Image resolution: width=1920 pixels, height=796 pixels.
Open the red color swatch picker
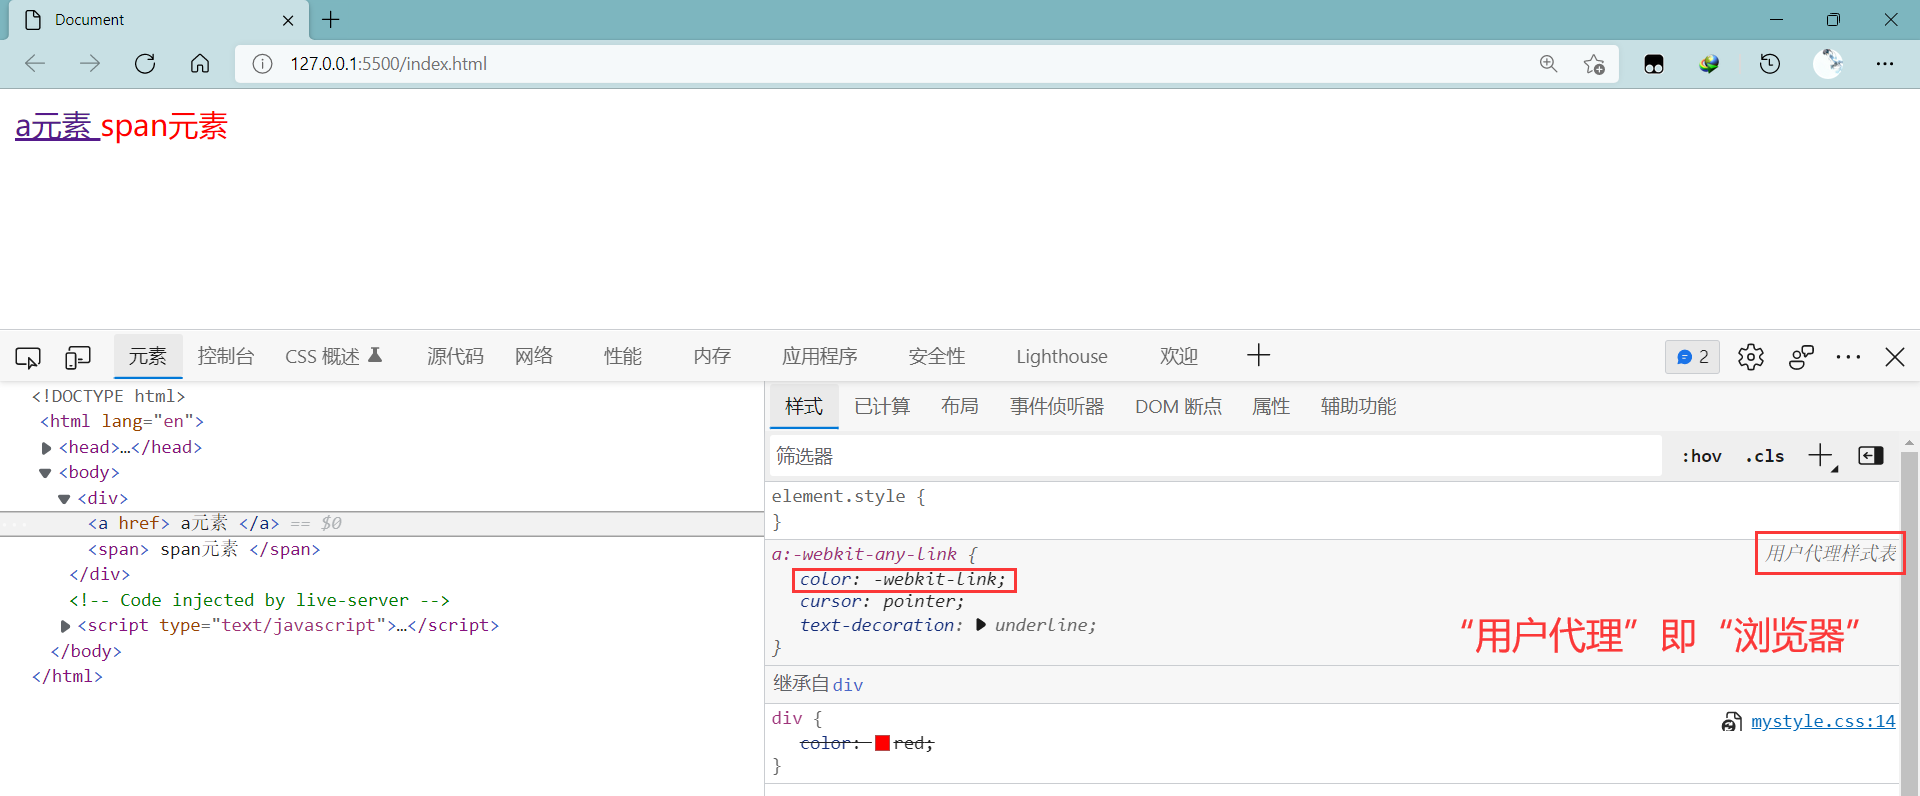tap(882, 743)
